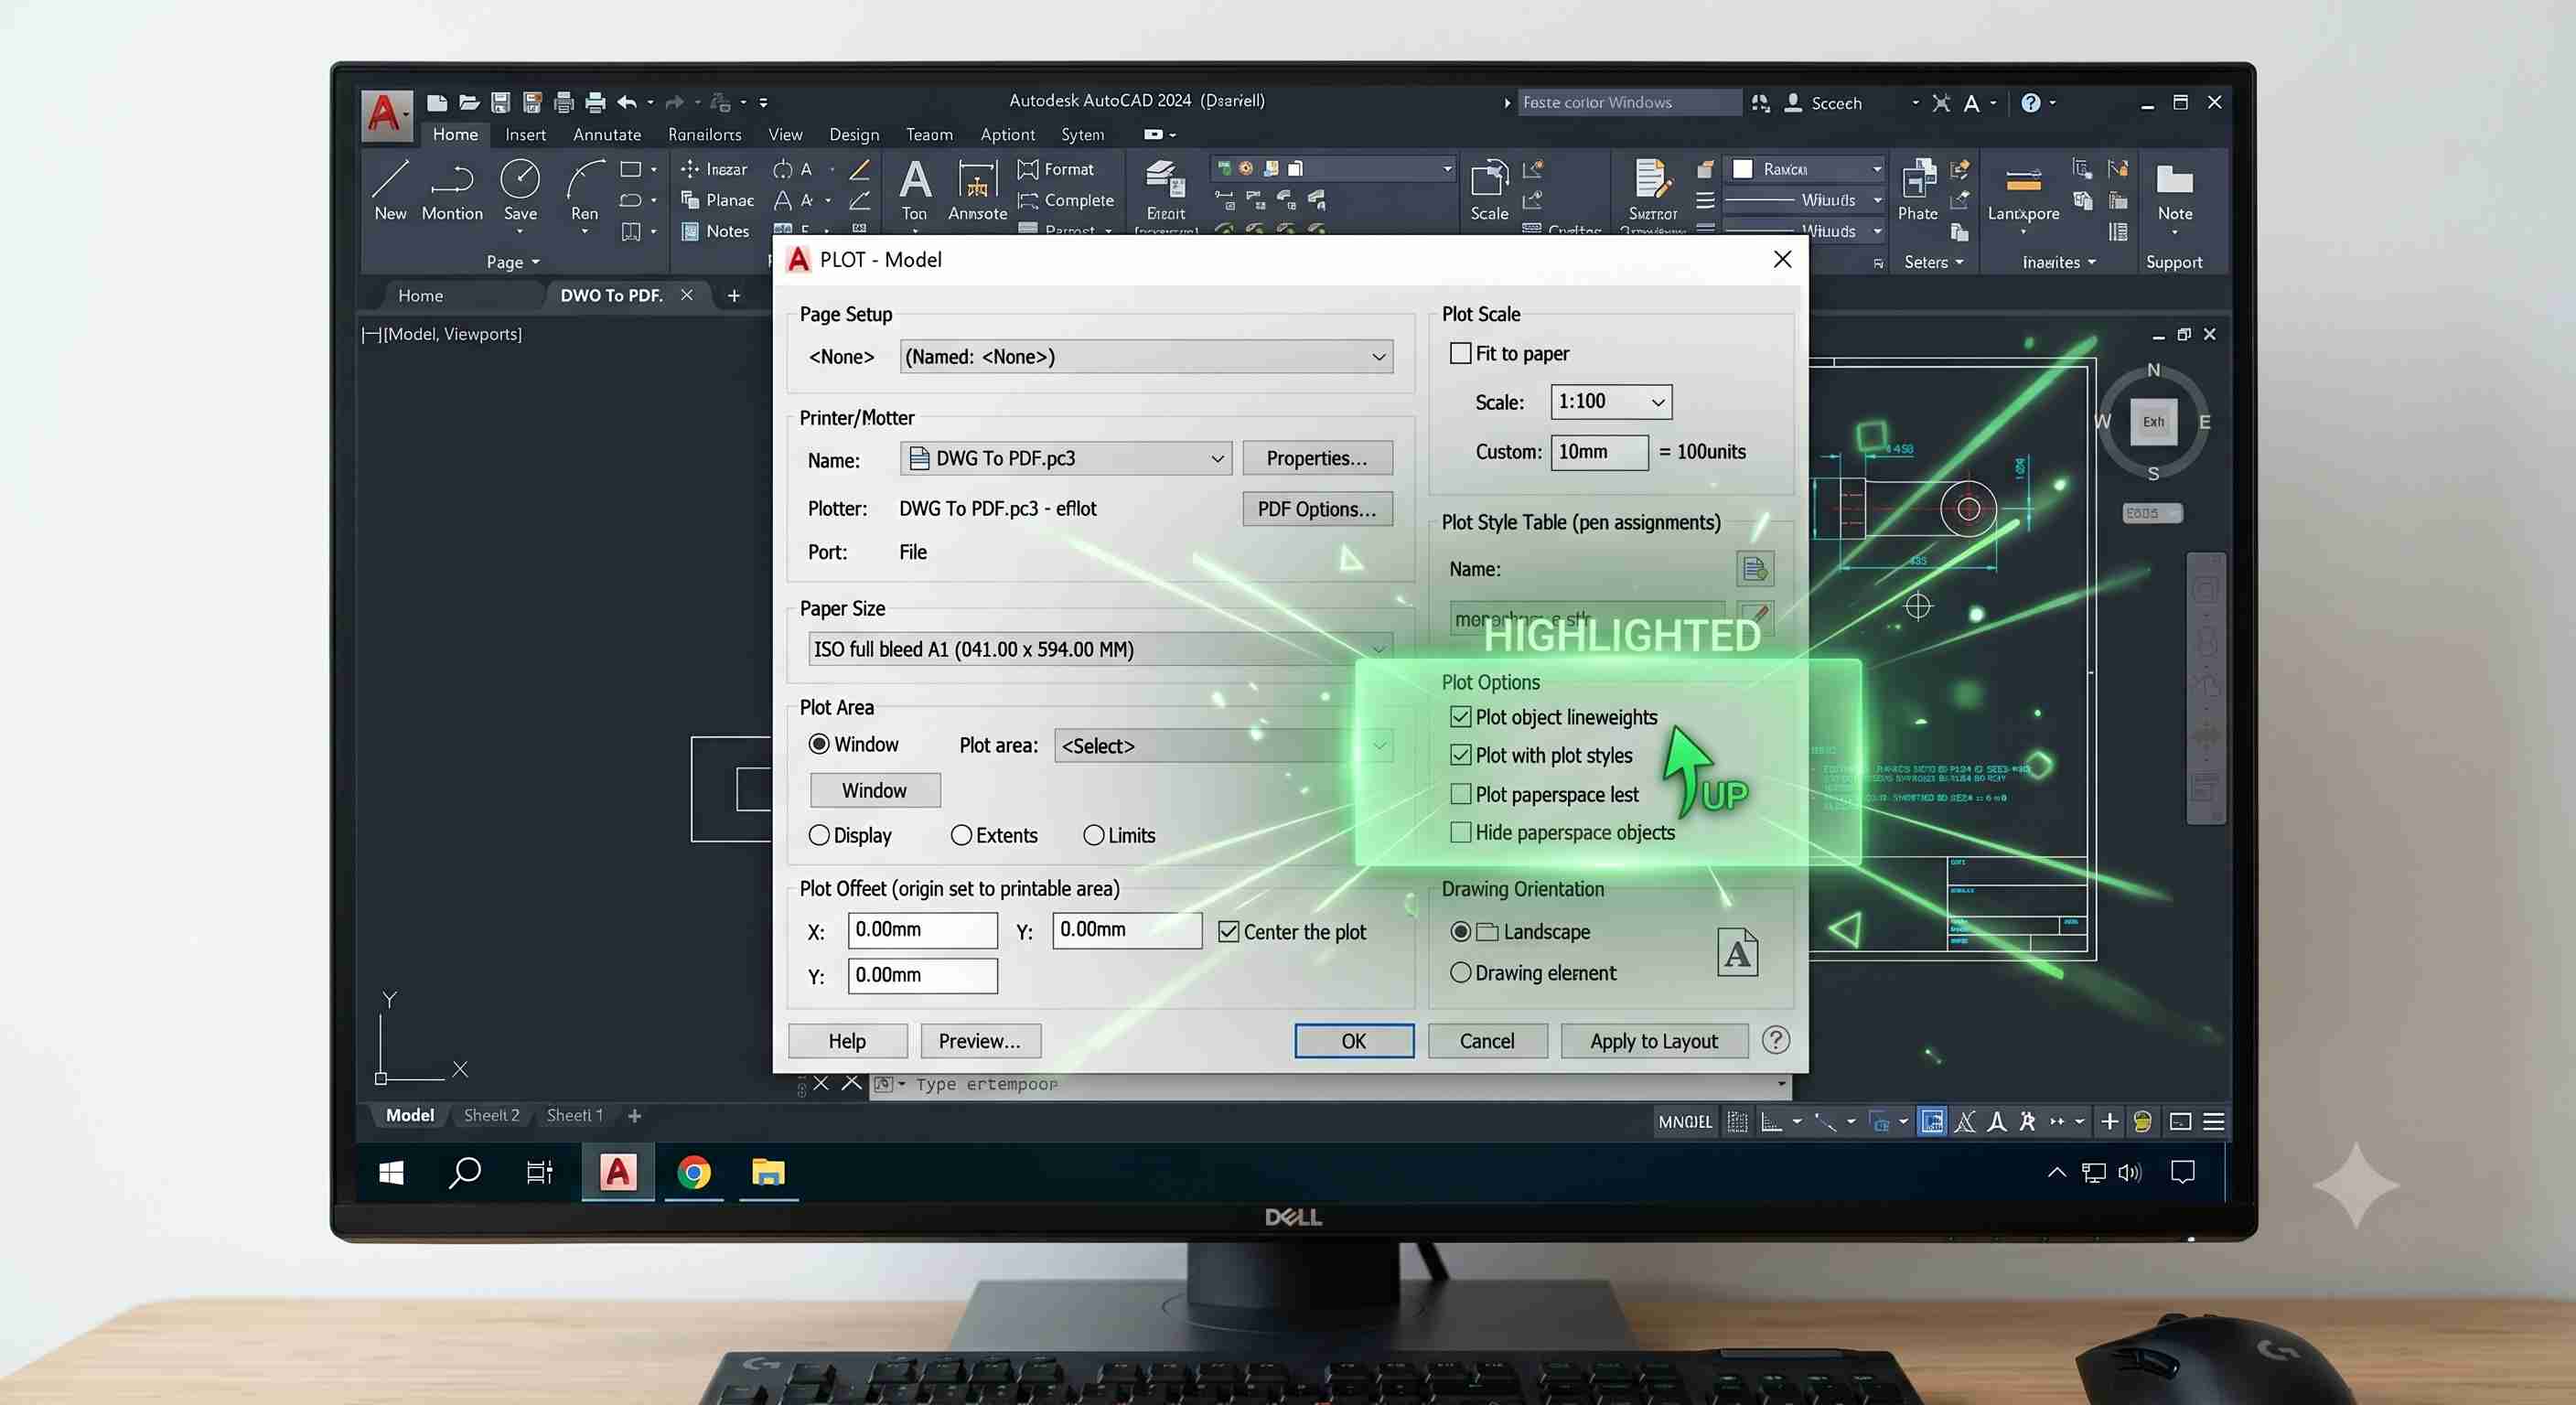The width and height of the screenshot is (2576, 1405).
Task: Click the Lanτxpore measure tool
Action: coord(2023,190)
